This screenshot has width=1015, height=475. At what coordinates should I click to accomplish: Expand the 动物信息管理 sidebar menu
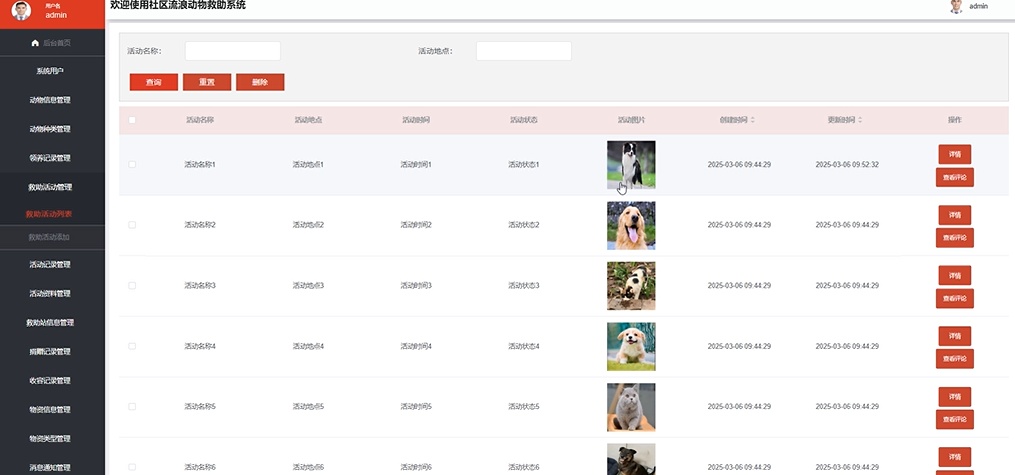(x=50, y=100)
